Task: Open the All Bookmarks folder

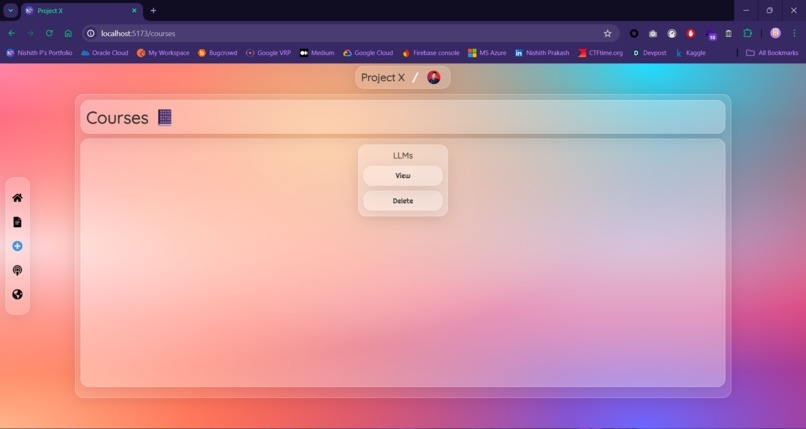Action: [772, 53]
